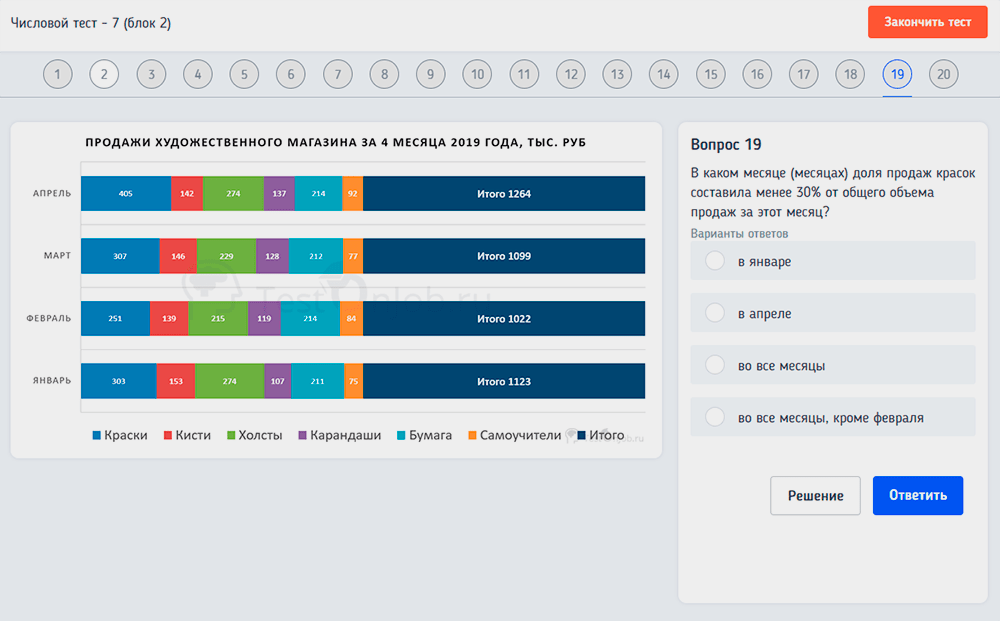
Task: Switch to question 10
Action: pyautogui.click(x=477, y=74)
